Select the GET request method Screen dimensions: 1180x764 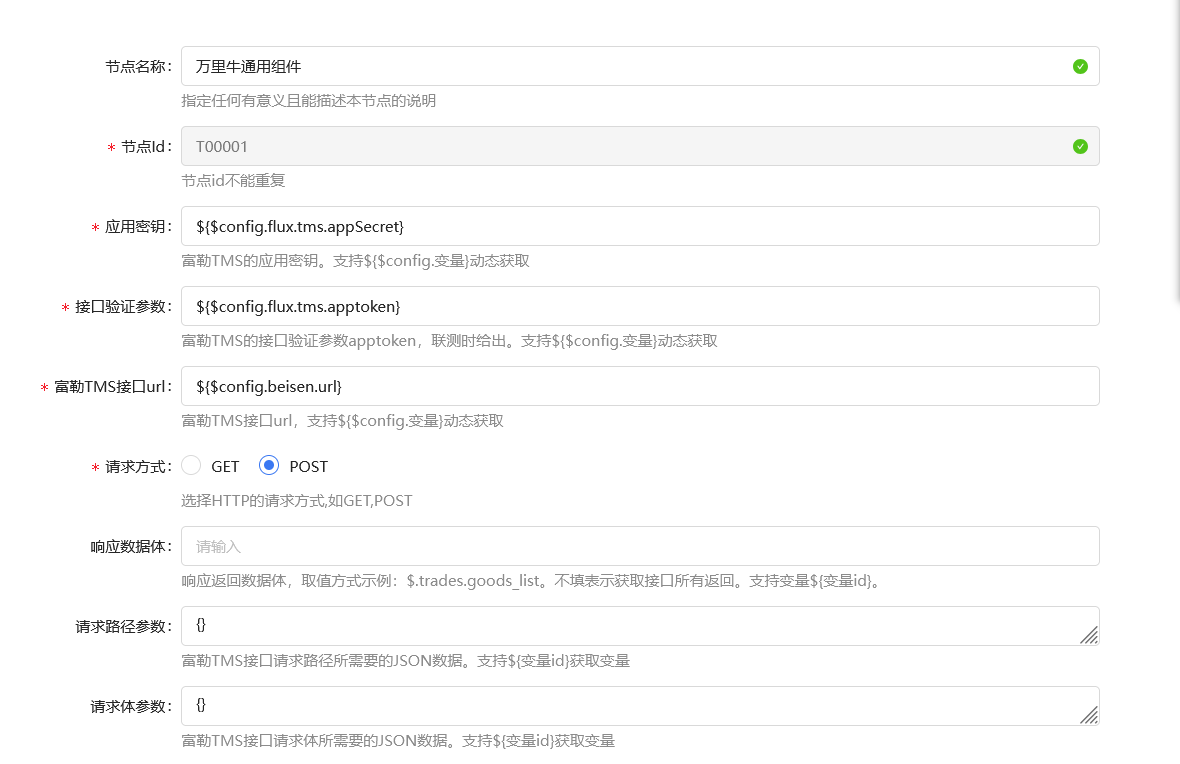click(191, 465)
